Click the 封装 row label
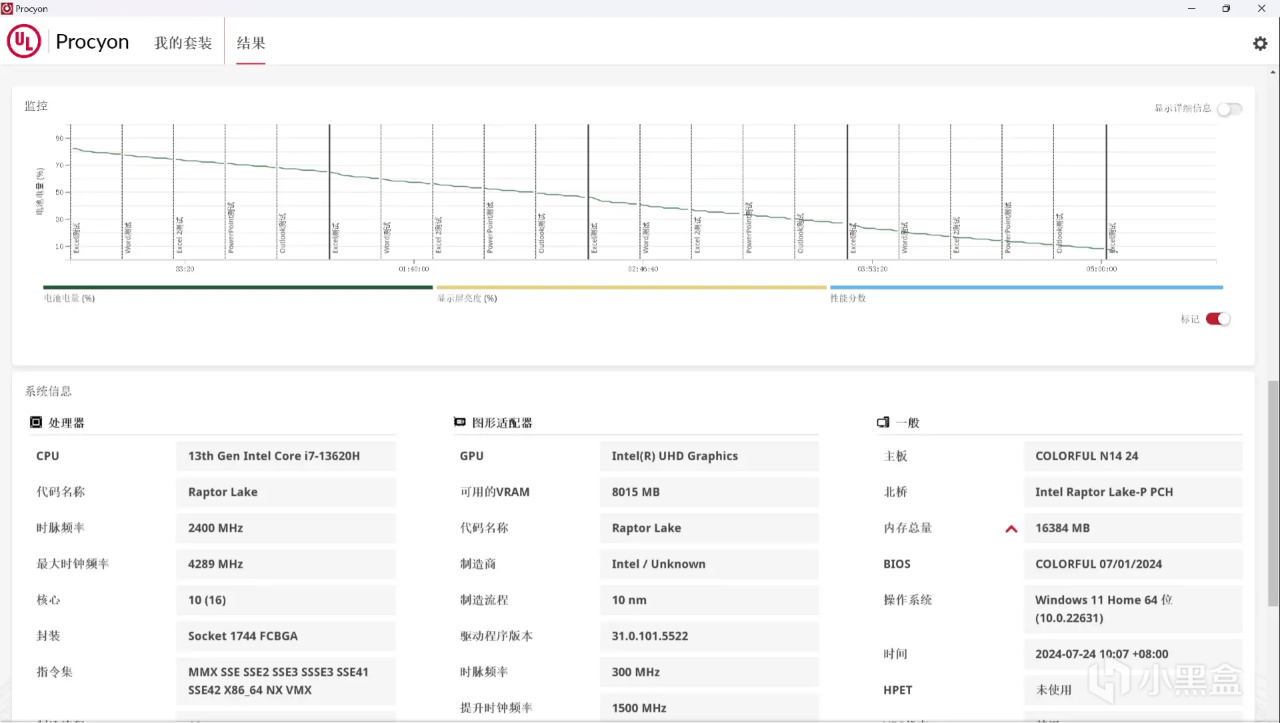Viewport: 1280px width, 723px height. point(48,636)
